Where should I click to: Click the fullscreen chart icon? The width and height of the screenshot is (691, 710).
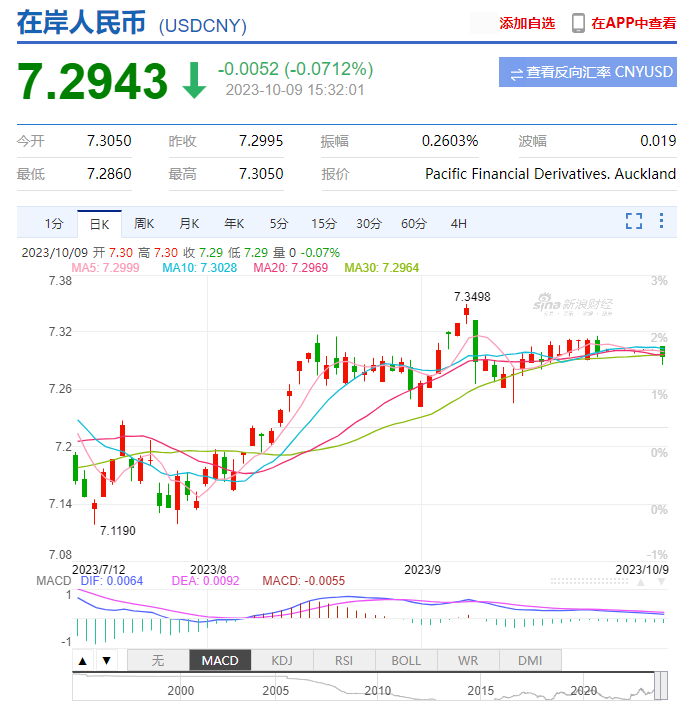click(633, 222)
